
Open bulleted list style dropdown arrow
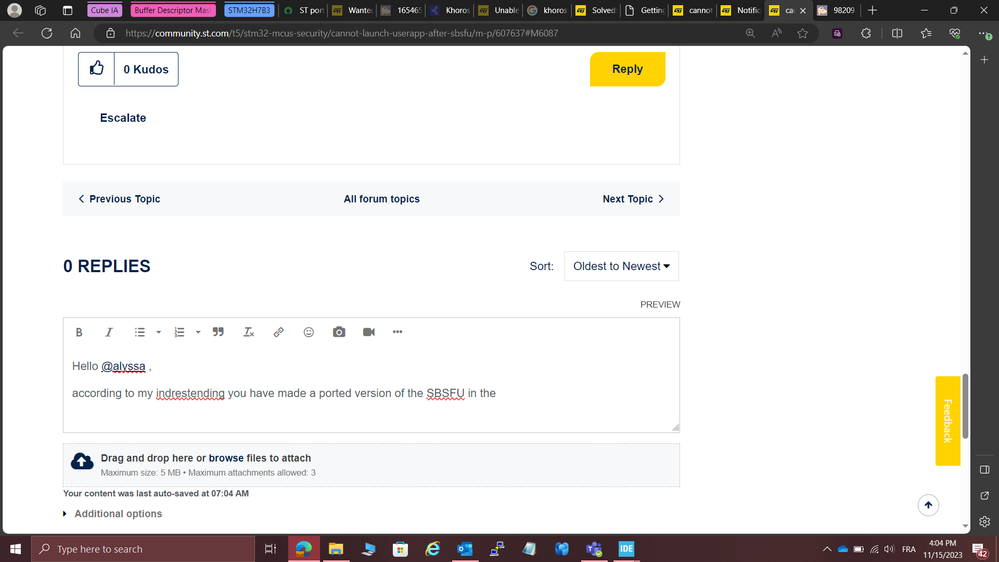tap(159, 332)
